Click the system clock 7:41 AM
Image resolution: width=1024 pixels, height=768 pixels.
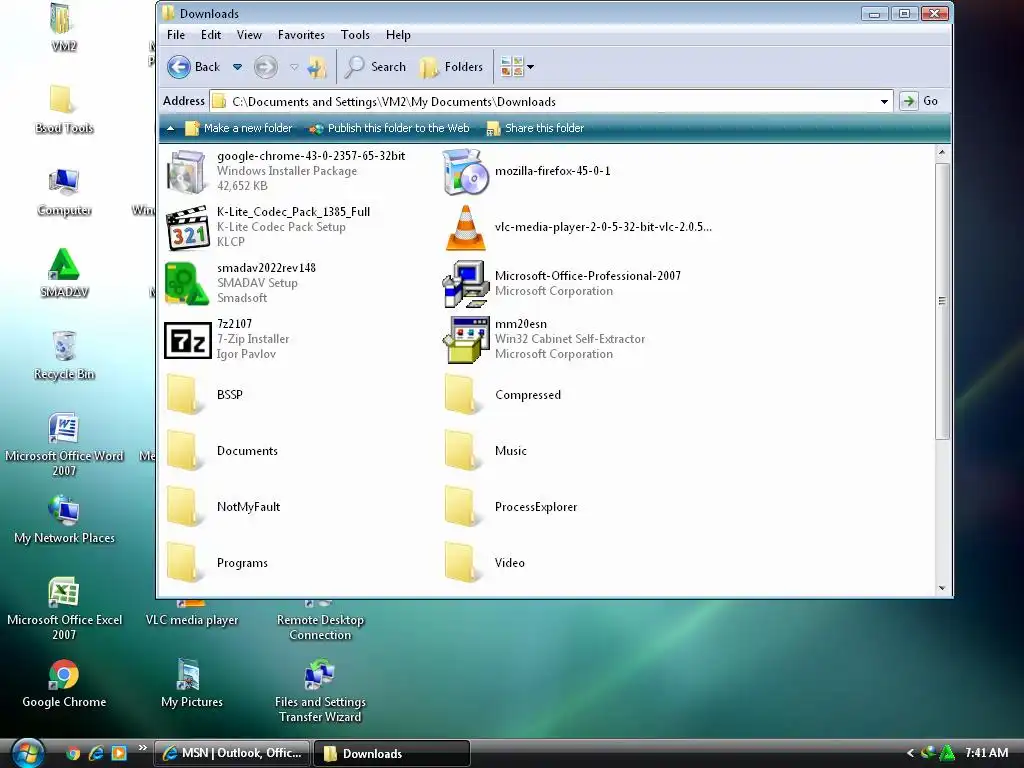pos(986,753)
